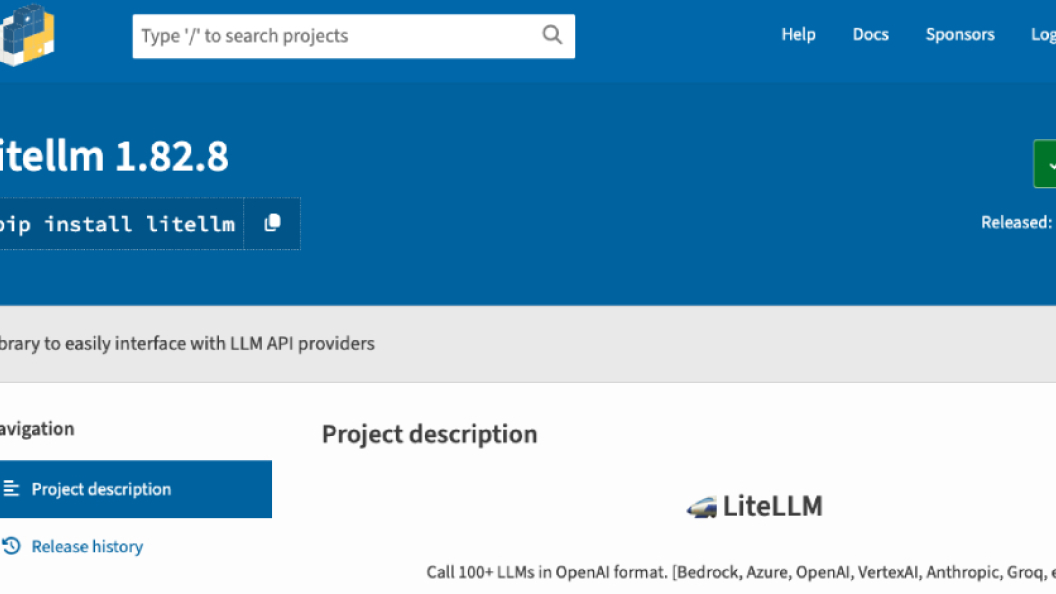Switch to the Release history tab
The image size is (1056, 594).
tap(87, 546)
